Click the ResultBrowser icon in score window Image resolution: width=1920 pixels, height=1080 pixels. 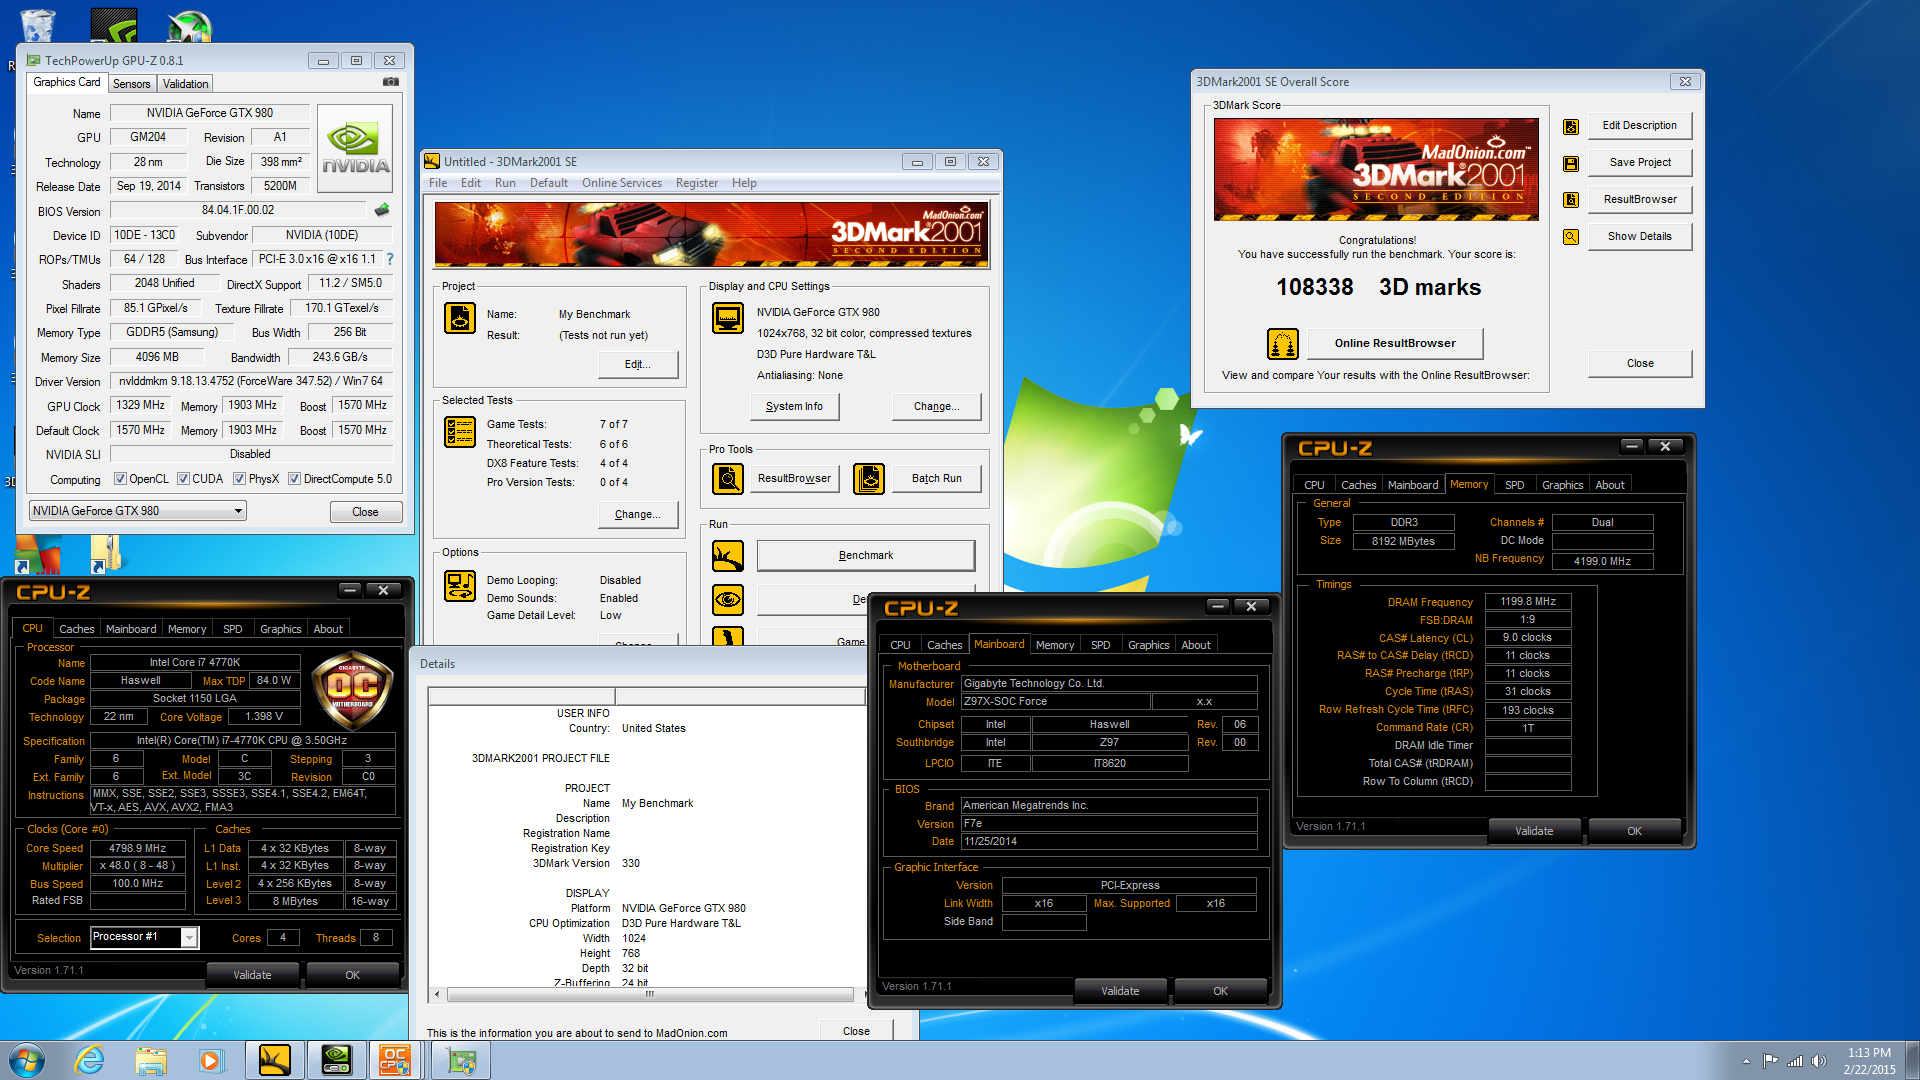(1571, 200)
